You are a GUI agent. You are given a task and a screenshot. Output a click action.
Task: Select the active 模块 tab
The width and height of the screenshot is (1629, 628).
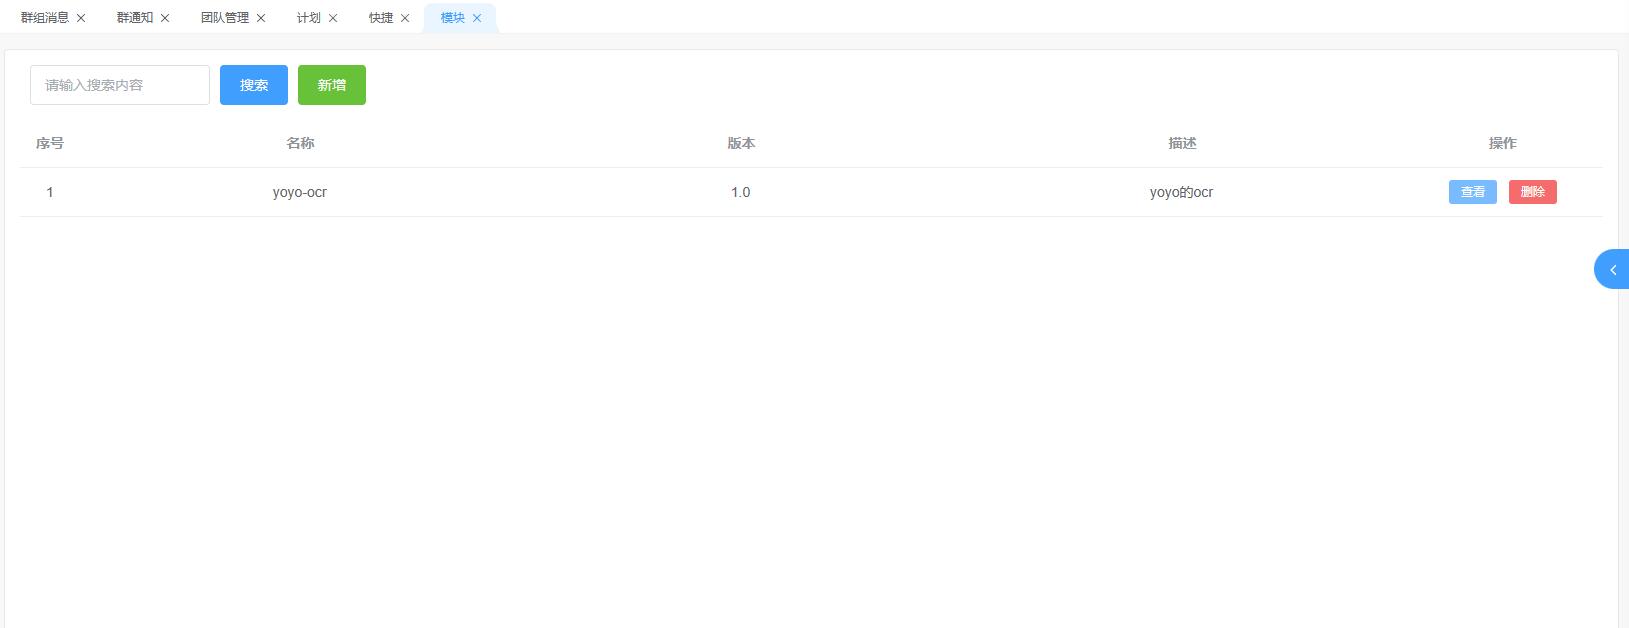point(453,18)
